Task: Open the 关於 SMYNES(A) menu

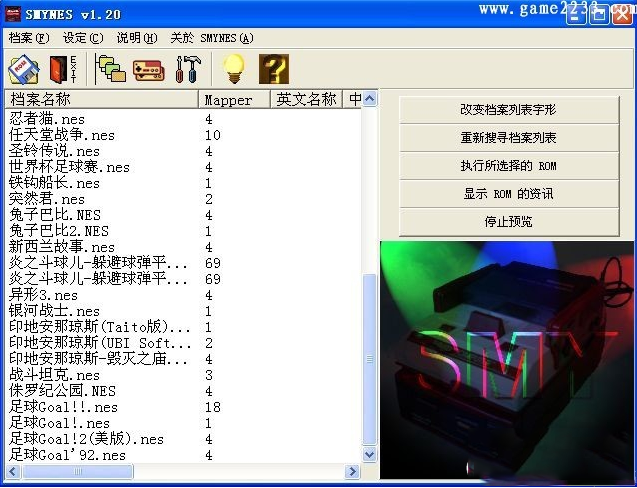Action: 212,38
